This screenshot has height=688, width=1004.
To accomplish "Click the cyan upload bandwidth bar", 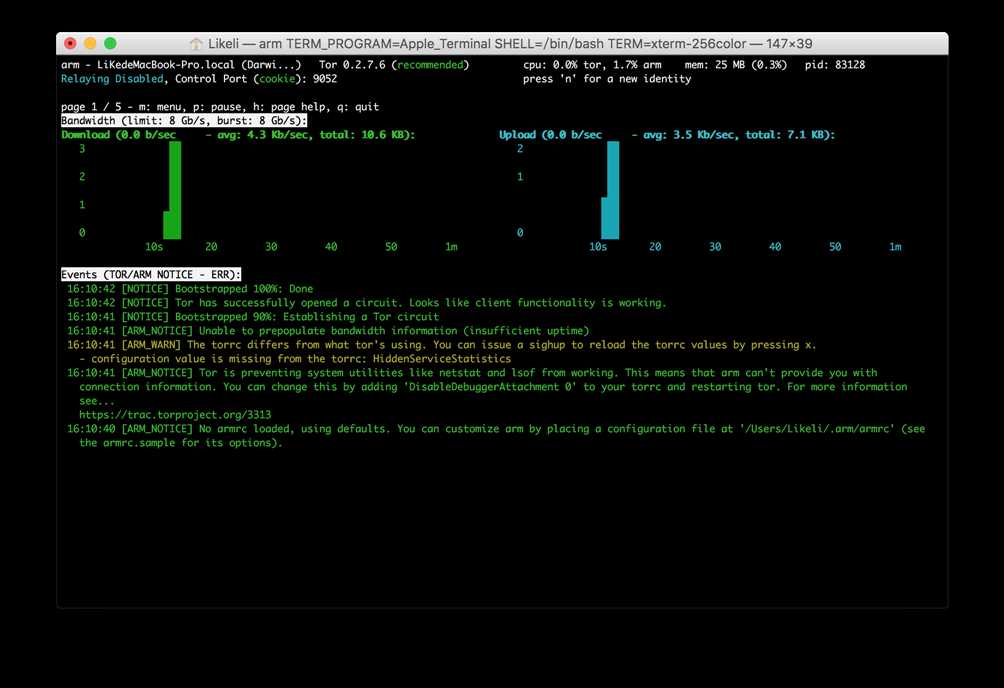I will pyautogui.click(x=611, y=190).
